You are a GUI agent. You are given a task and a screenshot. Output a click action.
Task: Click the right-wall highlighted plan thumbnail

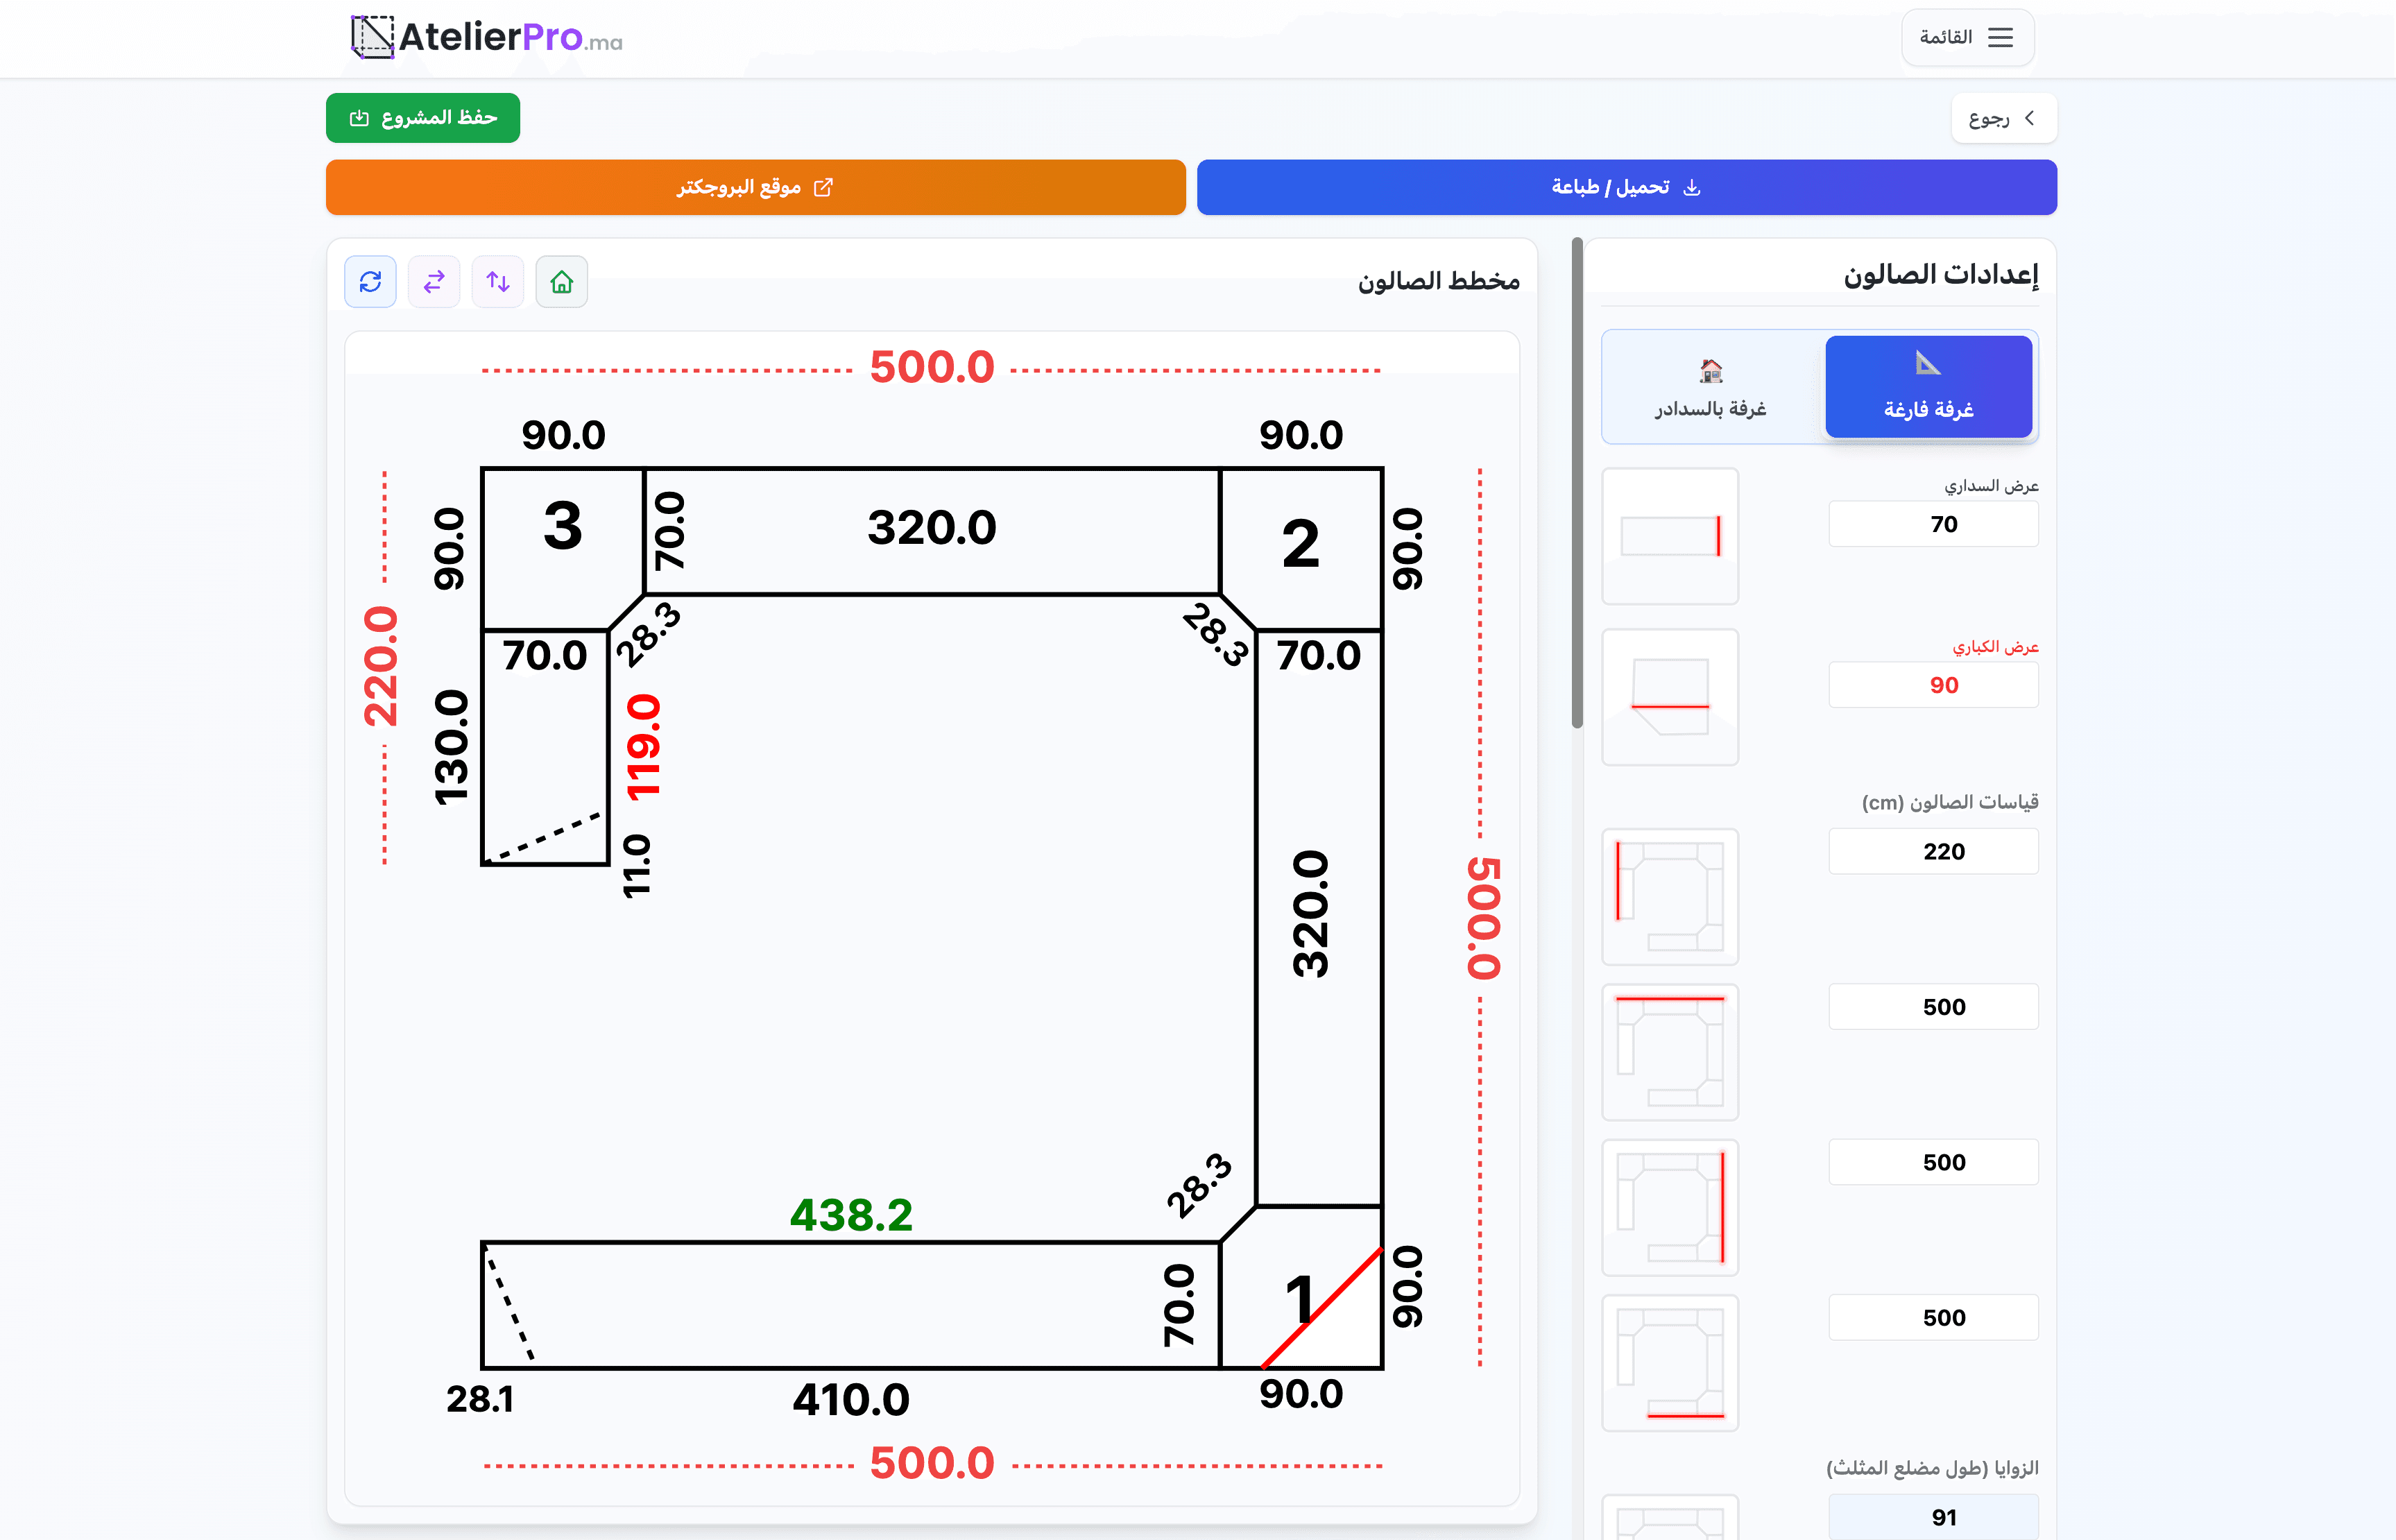1670,1207
